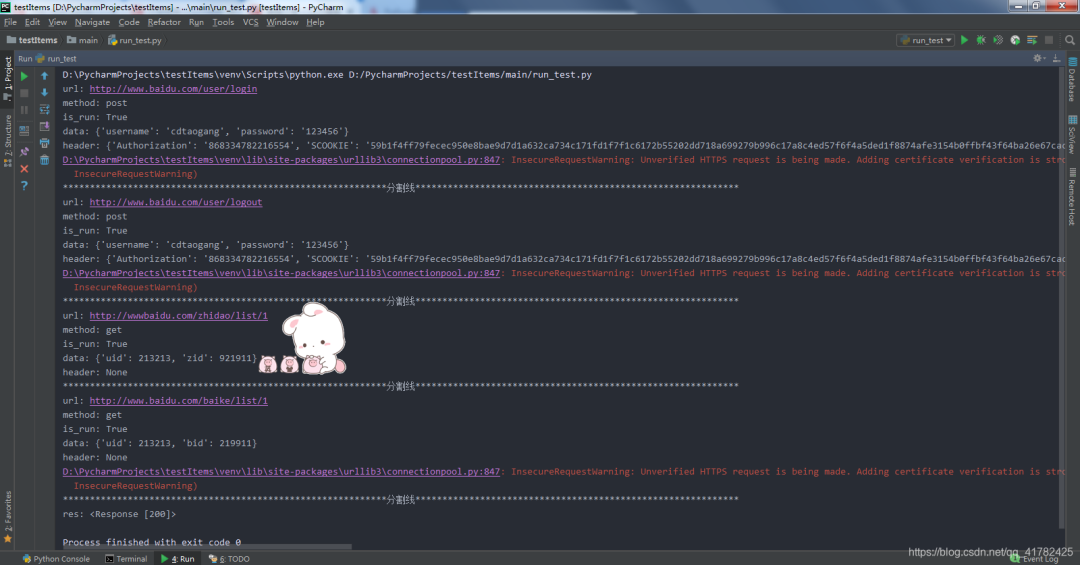The height and width of the screenshot is (565, 1080).
Task: Close the Run tab with red X
Action: click(24, 169)
